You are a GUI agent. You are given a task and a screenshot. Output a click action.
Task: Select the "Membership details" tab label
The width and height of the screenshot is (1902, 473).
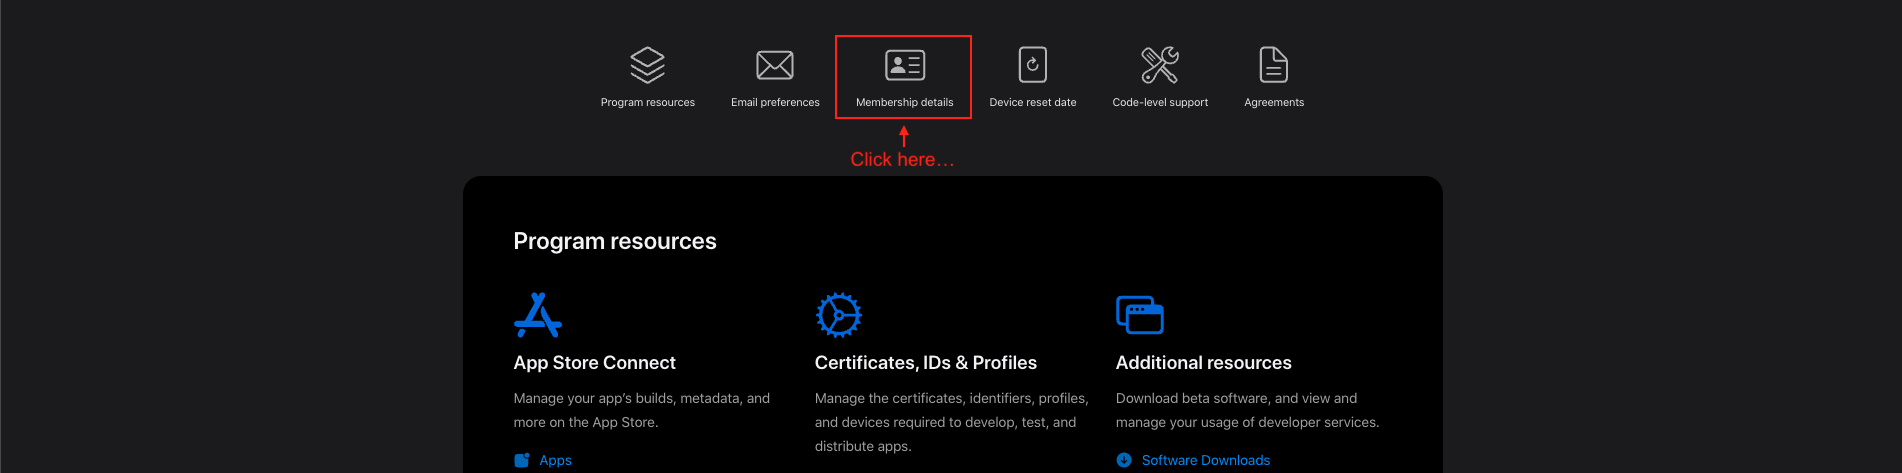click(904, 102)
